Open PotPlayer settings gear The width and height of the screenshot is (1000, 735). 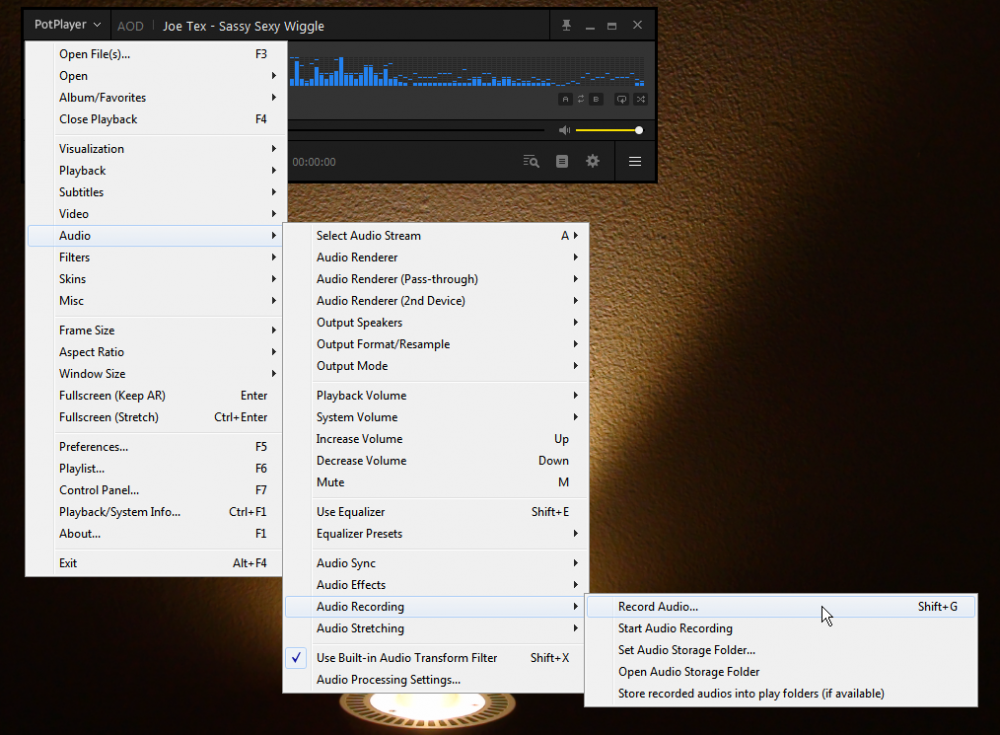point(593,161)
